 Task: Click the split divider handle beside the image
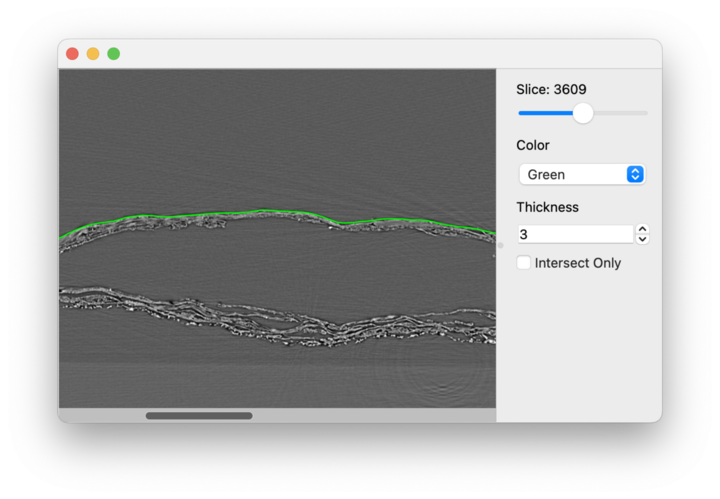click(x=500, y=246)
